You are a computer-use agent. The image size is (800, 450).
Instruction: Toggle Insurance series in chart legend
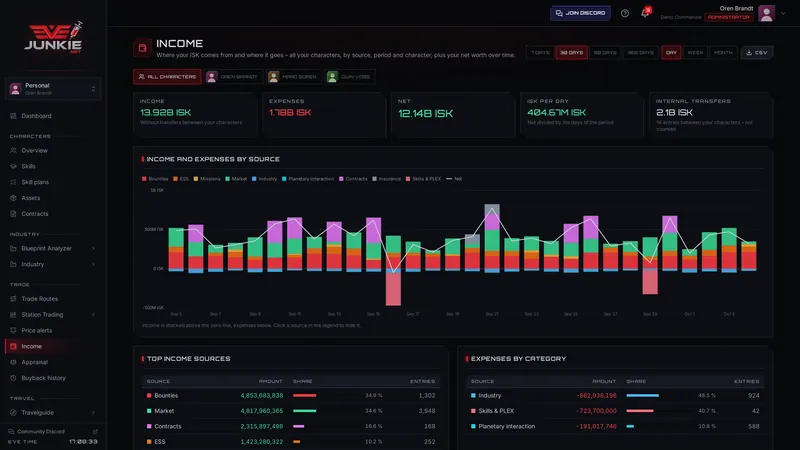386,179
